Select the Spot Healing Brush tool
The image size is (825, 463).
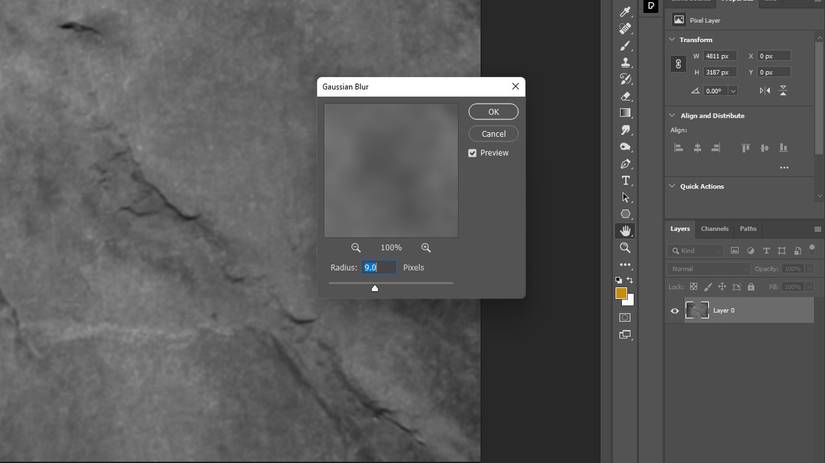(625, 28)
